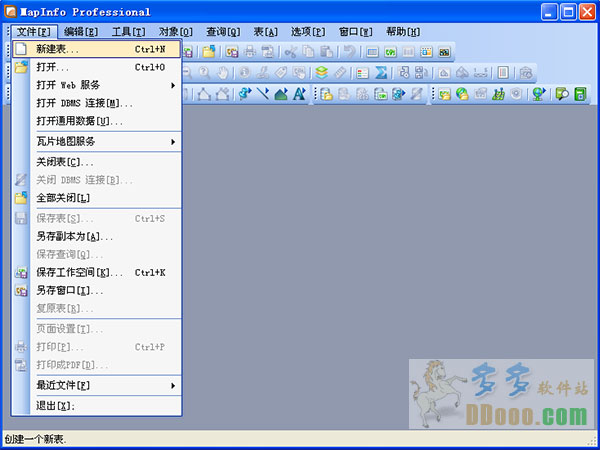
Task: Select the Grabber hand tool
Action: 222,73
